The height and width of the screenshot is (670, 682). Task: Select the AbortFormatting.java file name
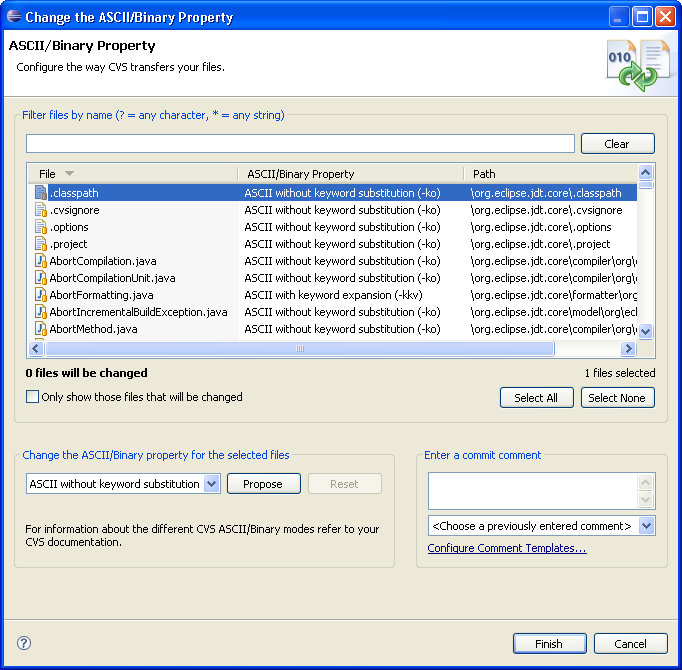point(101,295)
